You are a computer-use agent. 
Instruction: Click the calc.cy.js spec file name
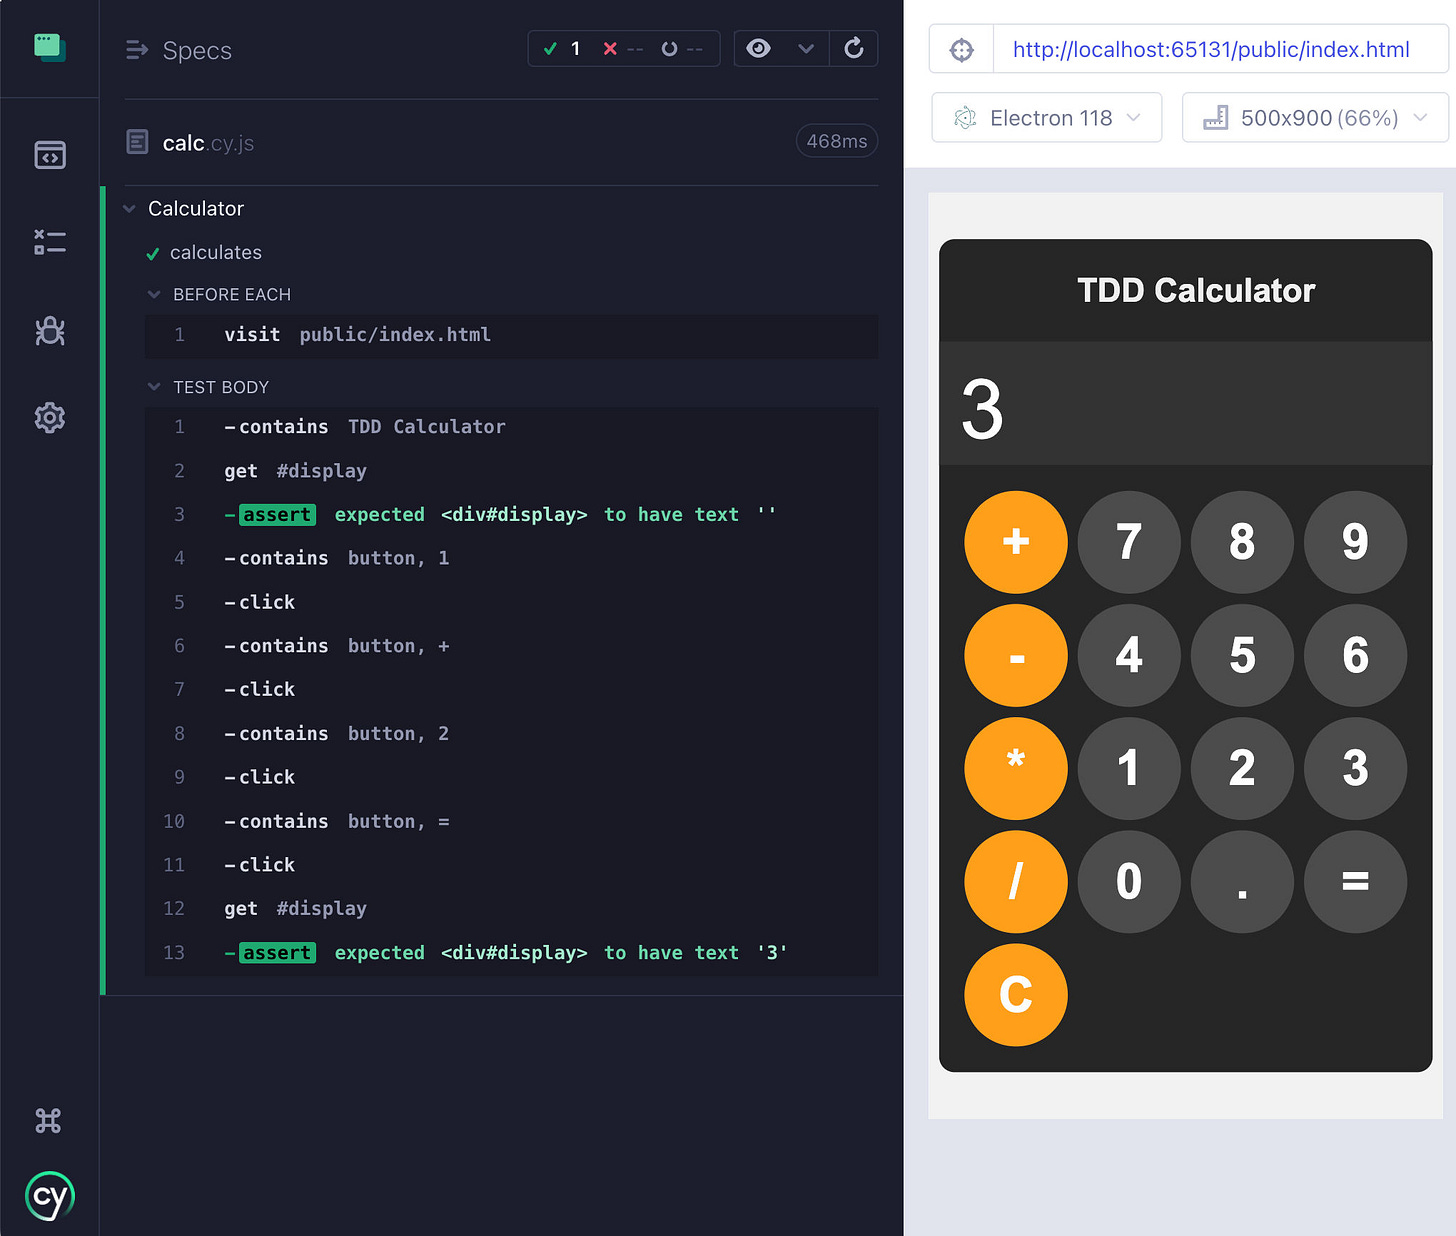208,143
